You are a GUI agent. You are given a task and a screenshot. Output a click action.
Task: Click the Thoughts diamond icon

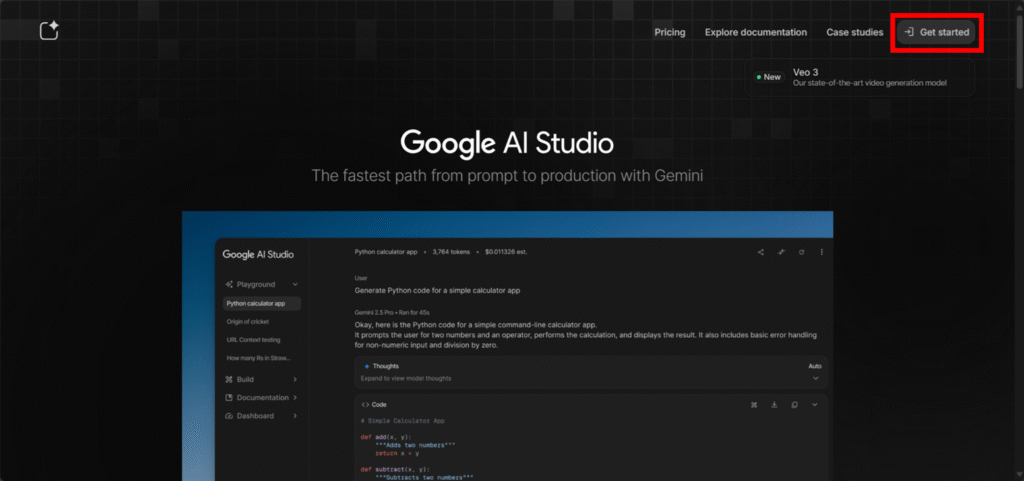[367, 366]
